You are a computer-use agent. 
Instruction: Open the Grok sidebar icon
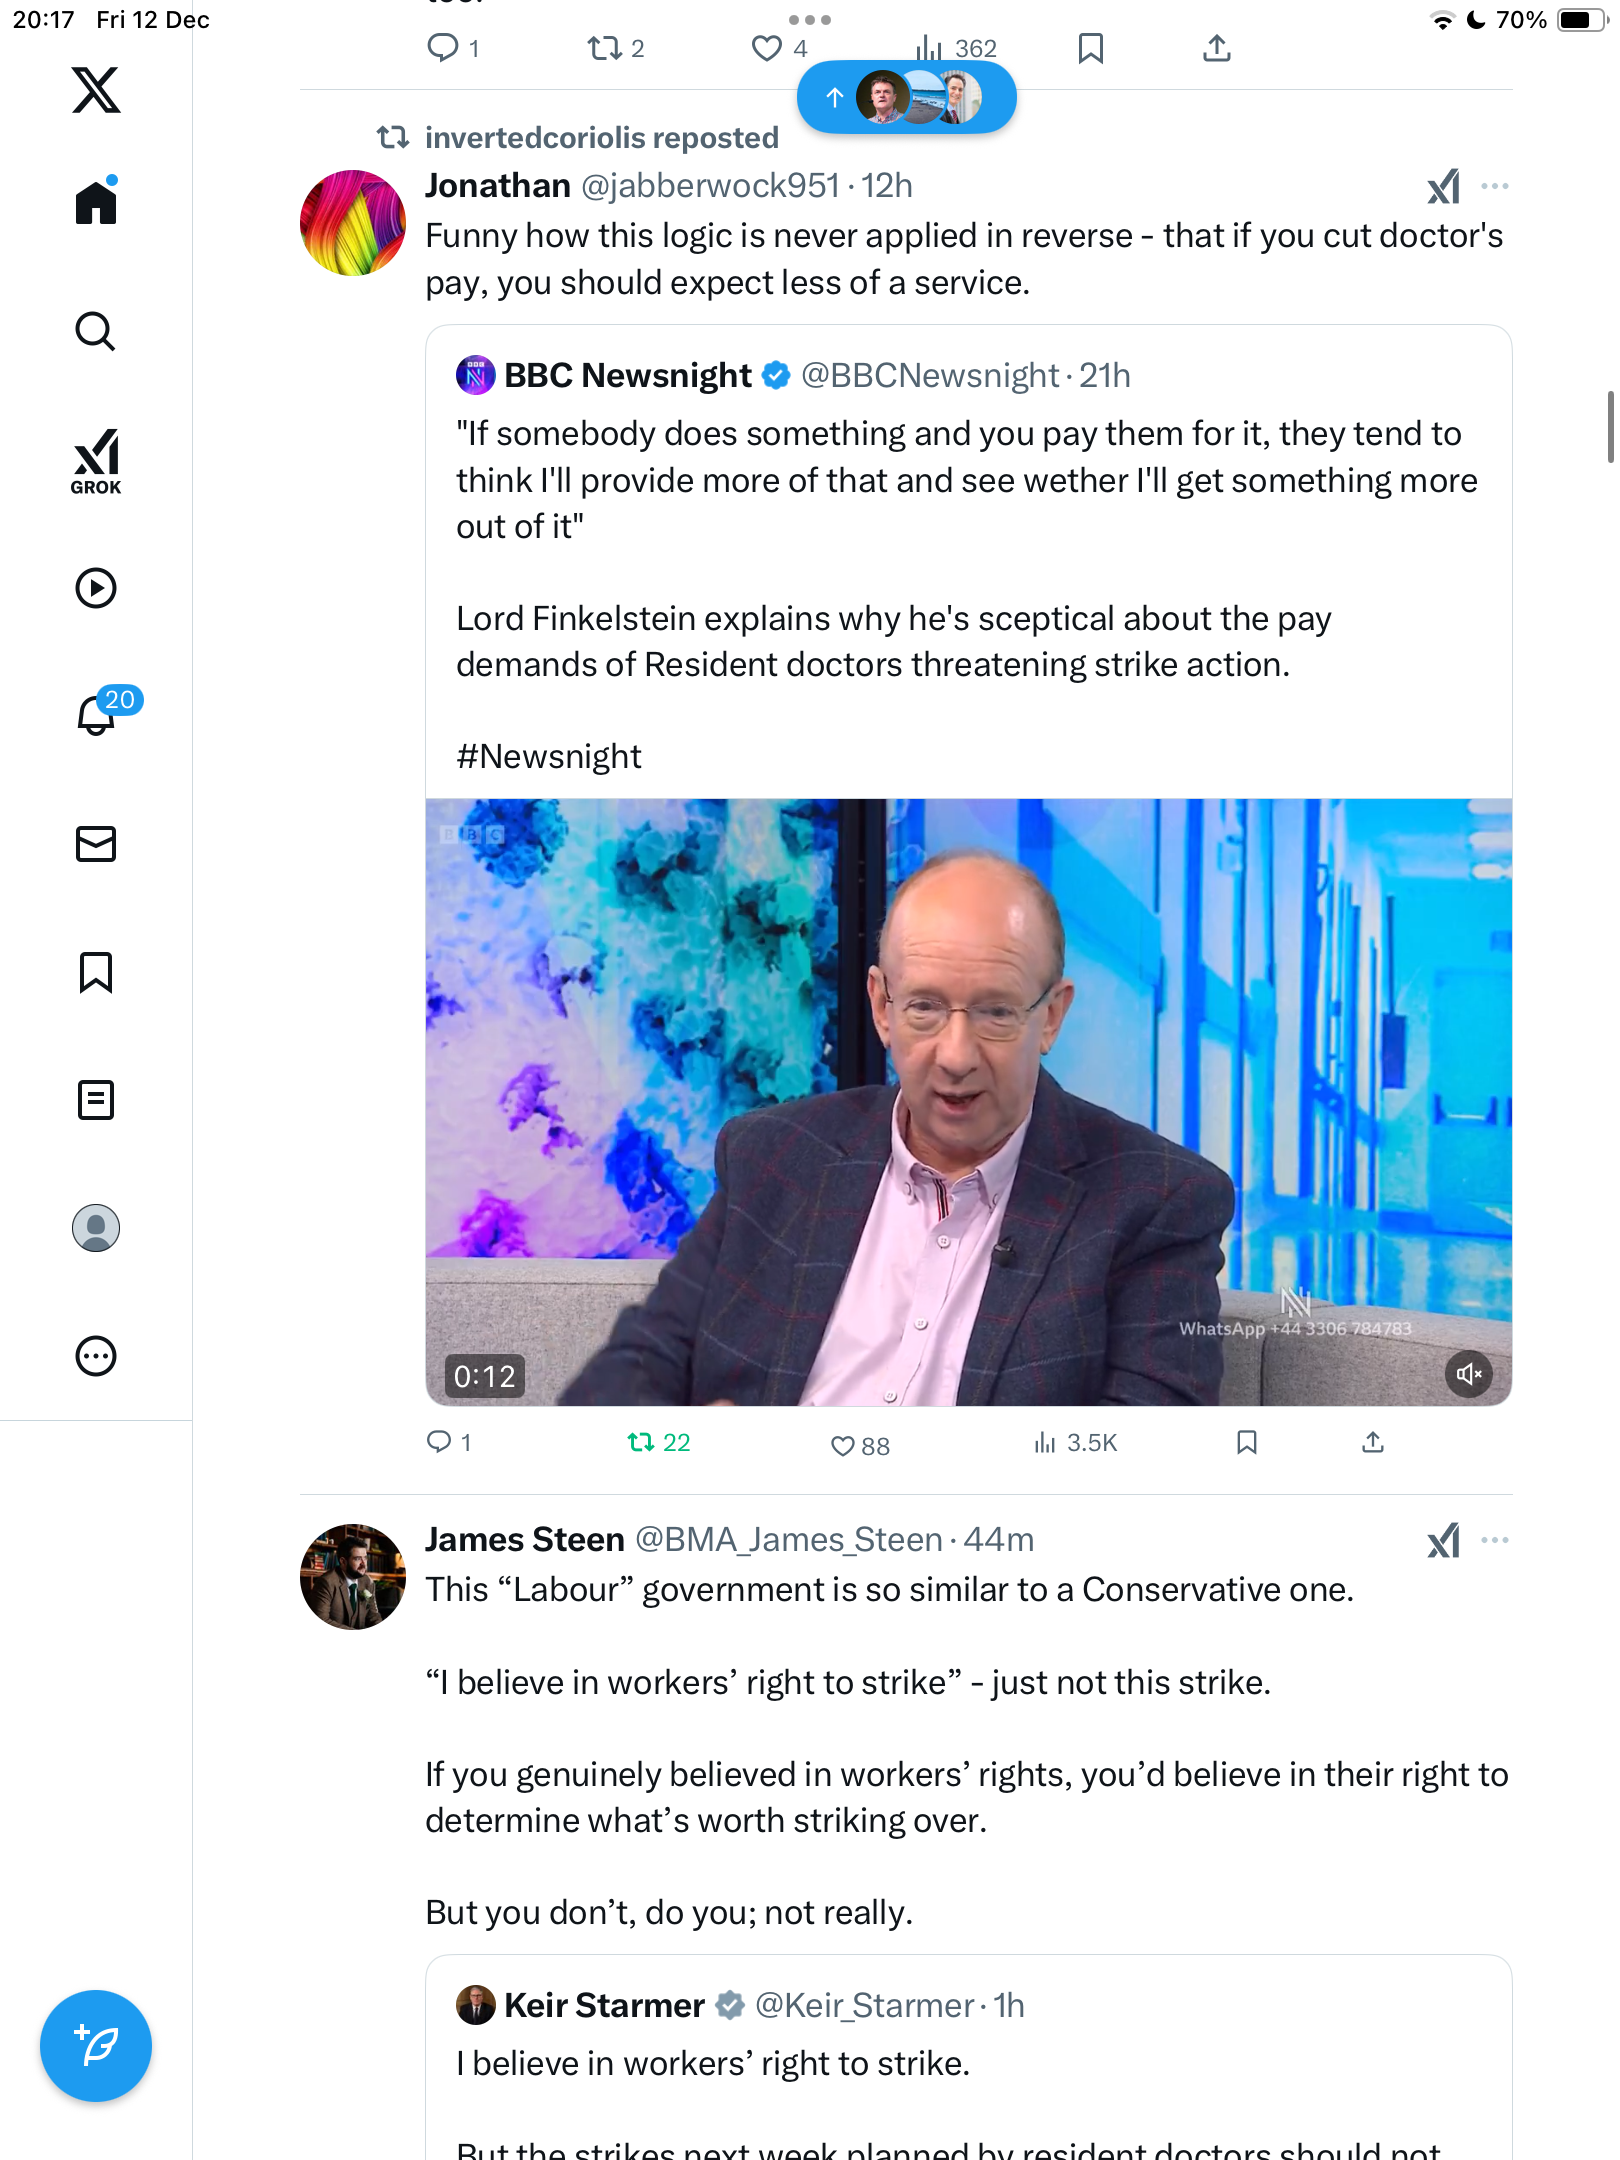[96, 461]
